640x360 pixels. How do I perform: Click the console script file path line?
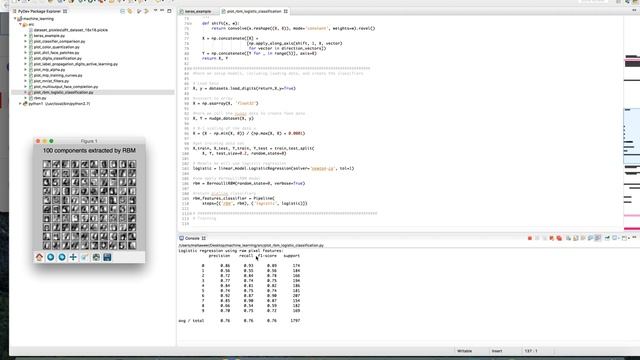(x=251, y=246)
